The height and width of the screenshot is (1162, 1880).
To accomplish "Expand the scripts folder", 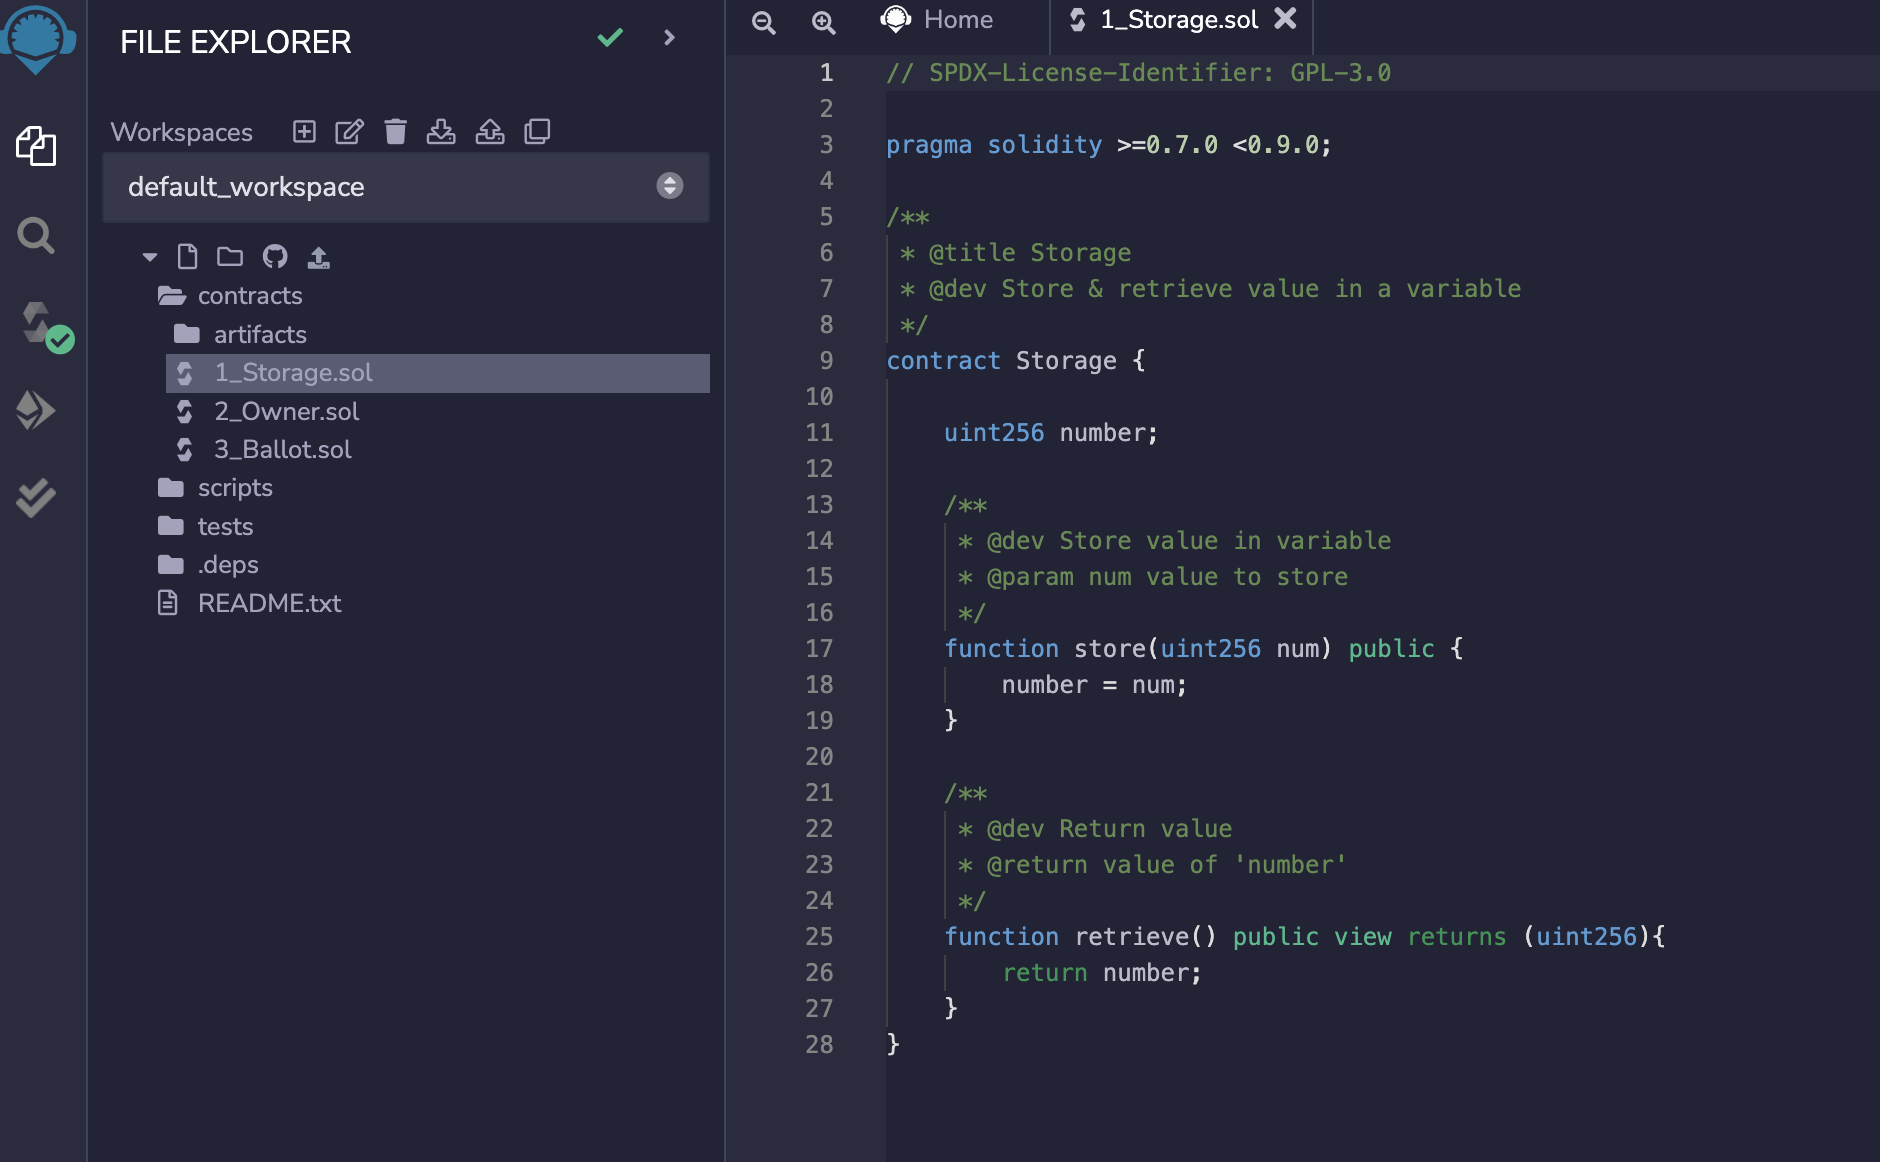I will tap(215, 488).
